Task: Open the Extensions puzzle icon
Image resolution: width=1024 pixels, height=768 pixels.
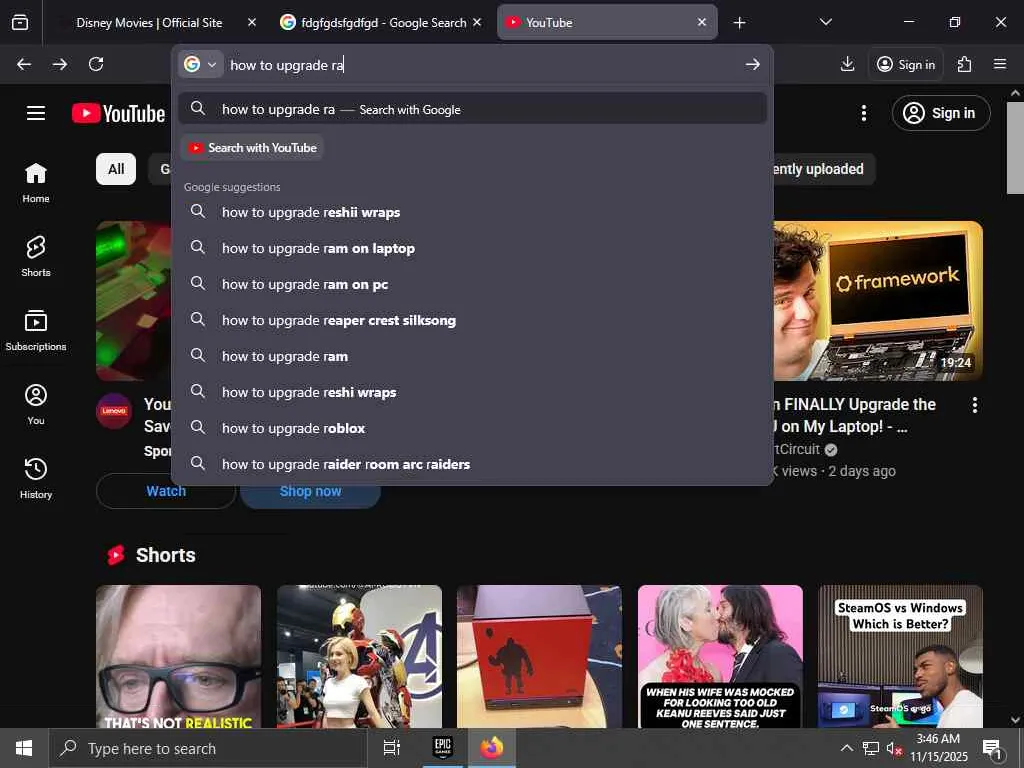Action: (965, 64)
